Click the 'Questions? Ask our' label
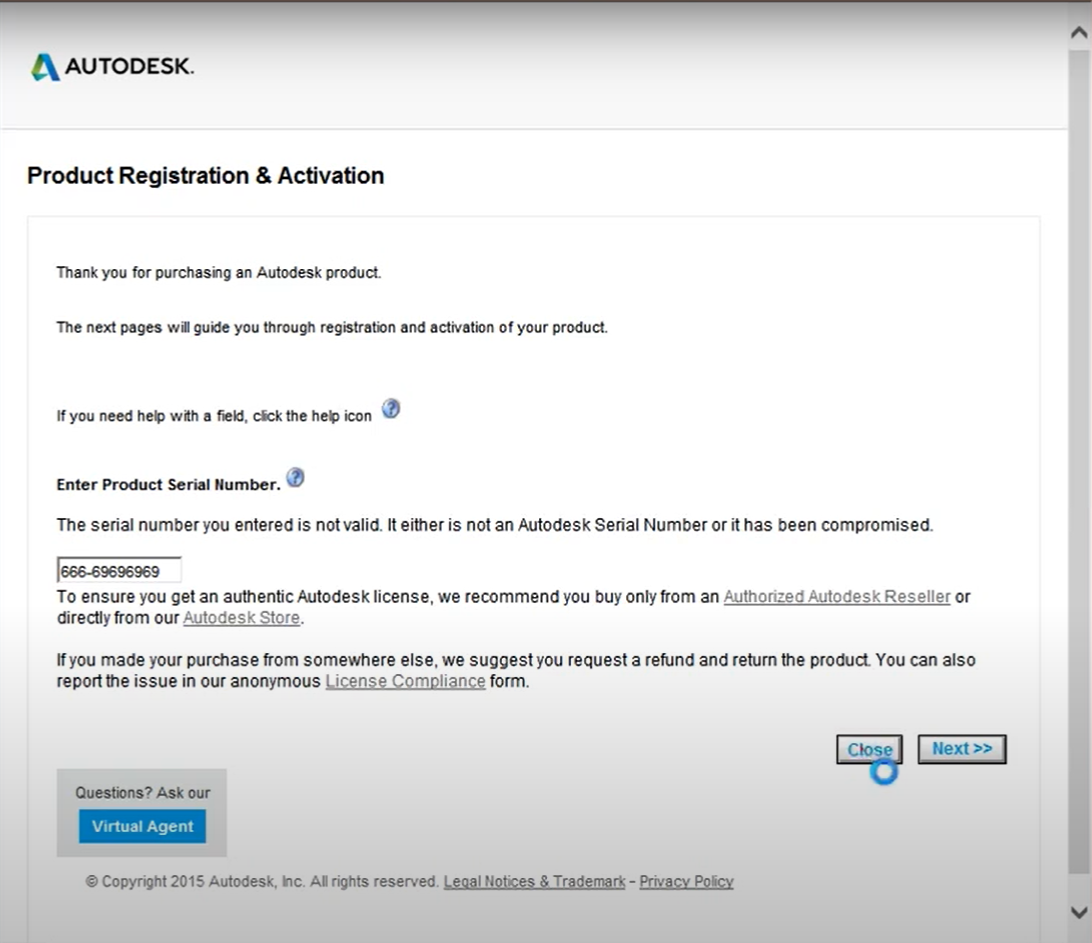This screenshot has height=943, width=1092. point(142,793)
